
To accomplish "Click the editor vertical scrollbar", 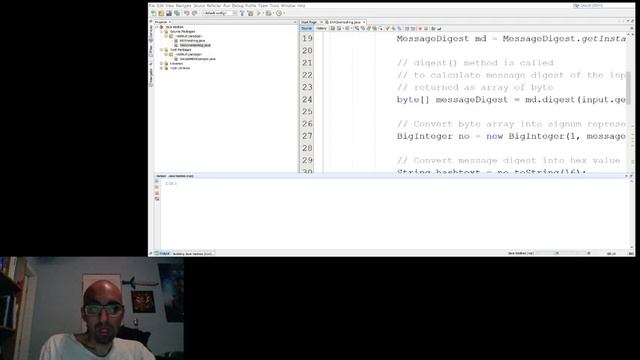I will (629, 88).
